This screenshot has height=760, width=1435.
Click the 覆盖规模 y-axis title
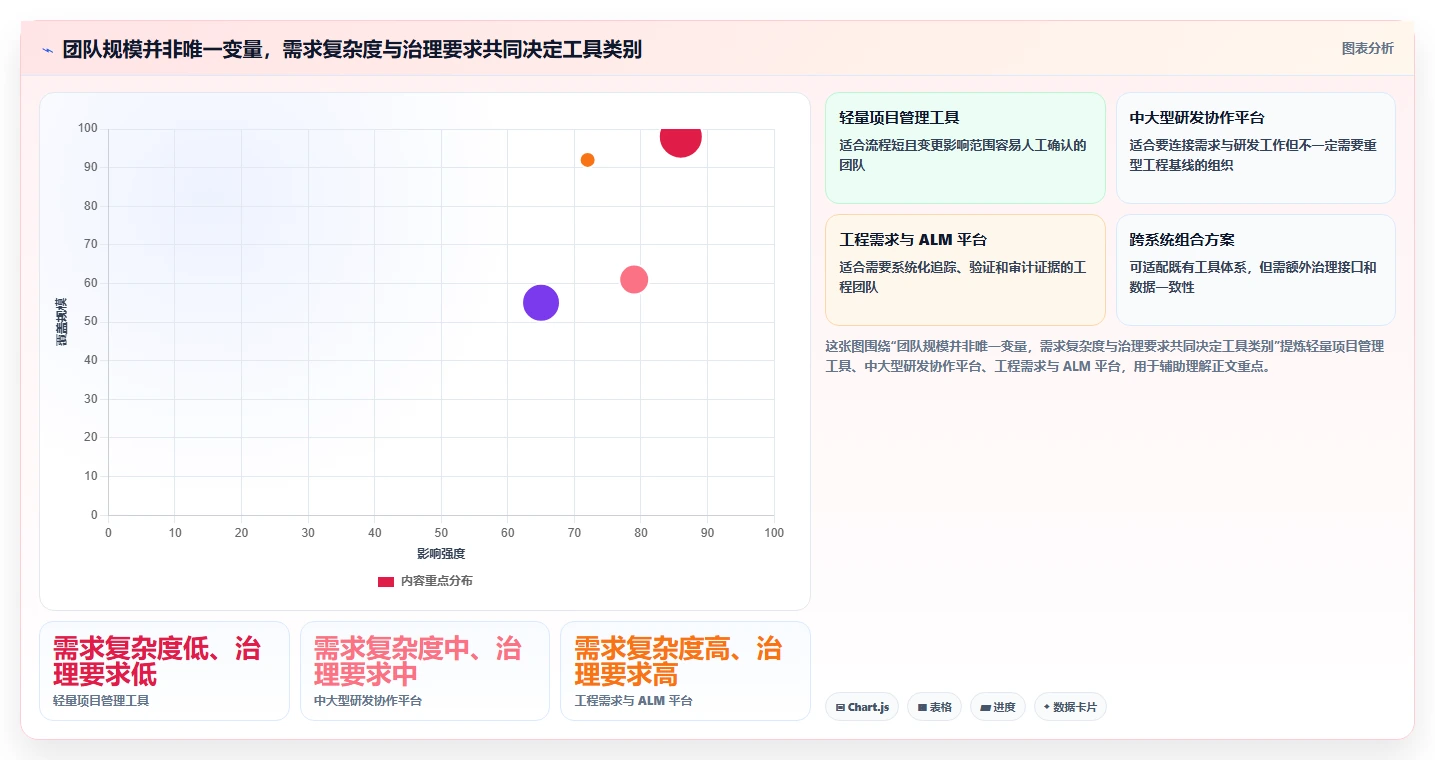[62, 322]
